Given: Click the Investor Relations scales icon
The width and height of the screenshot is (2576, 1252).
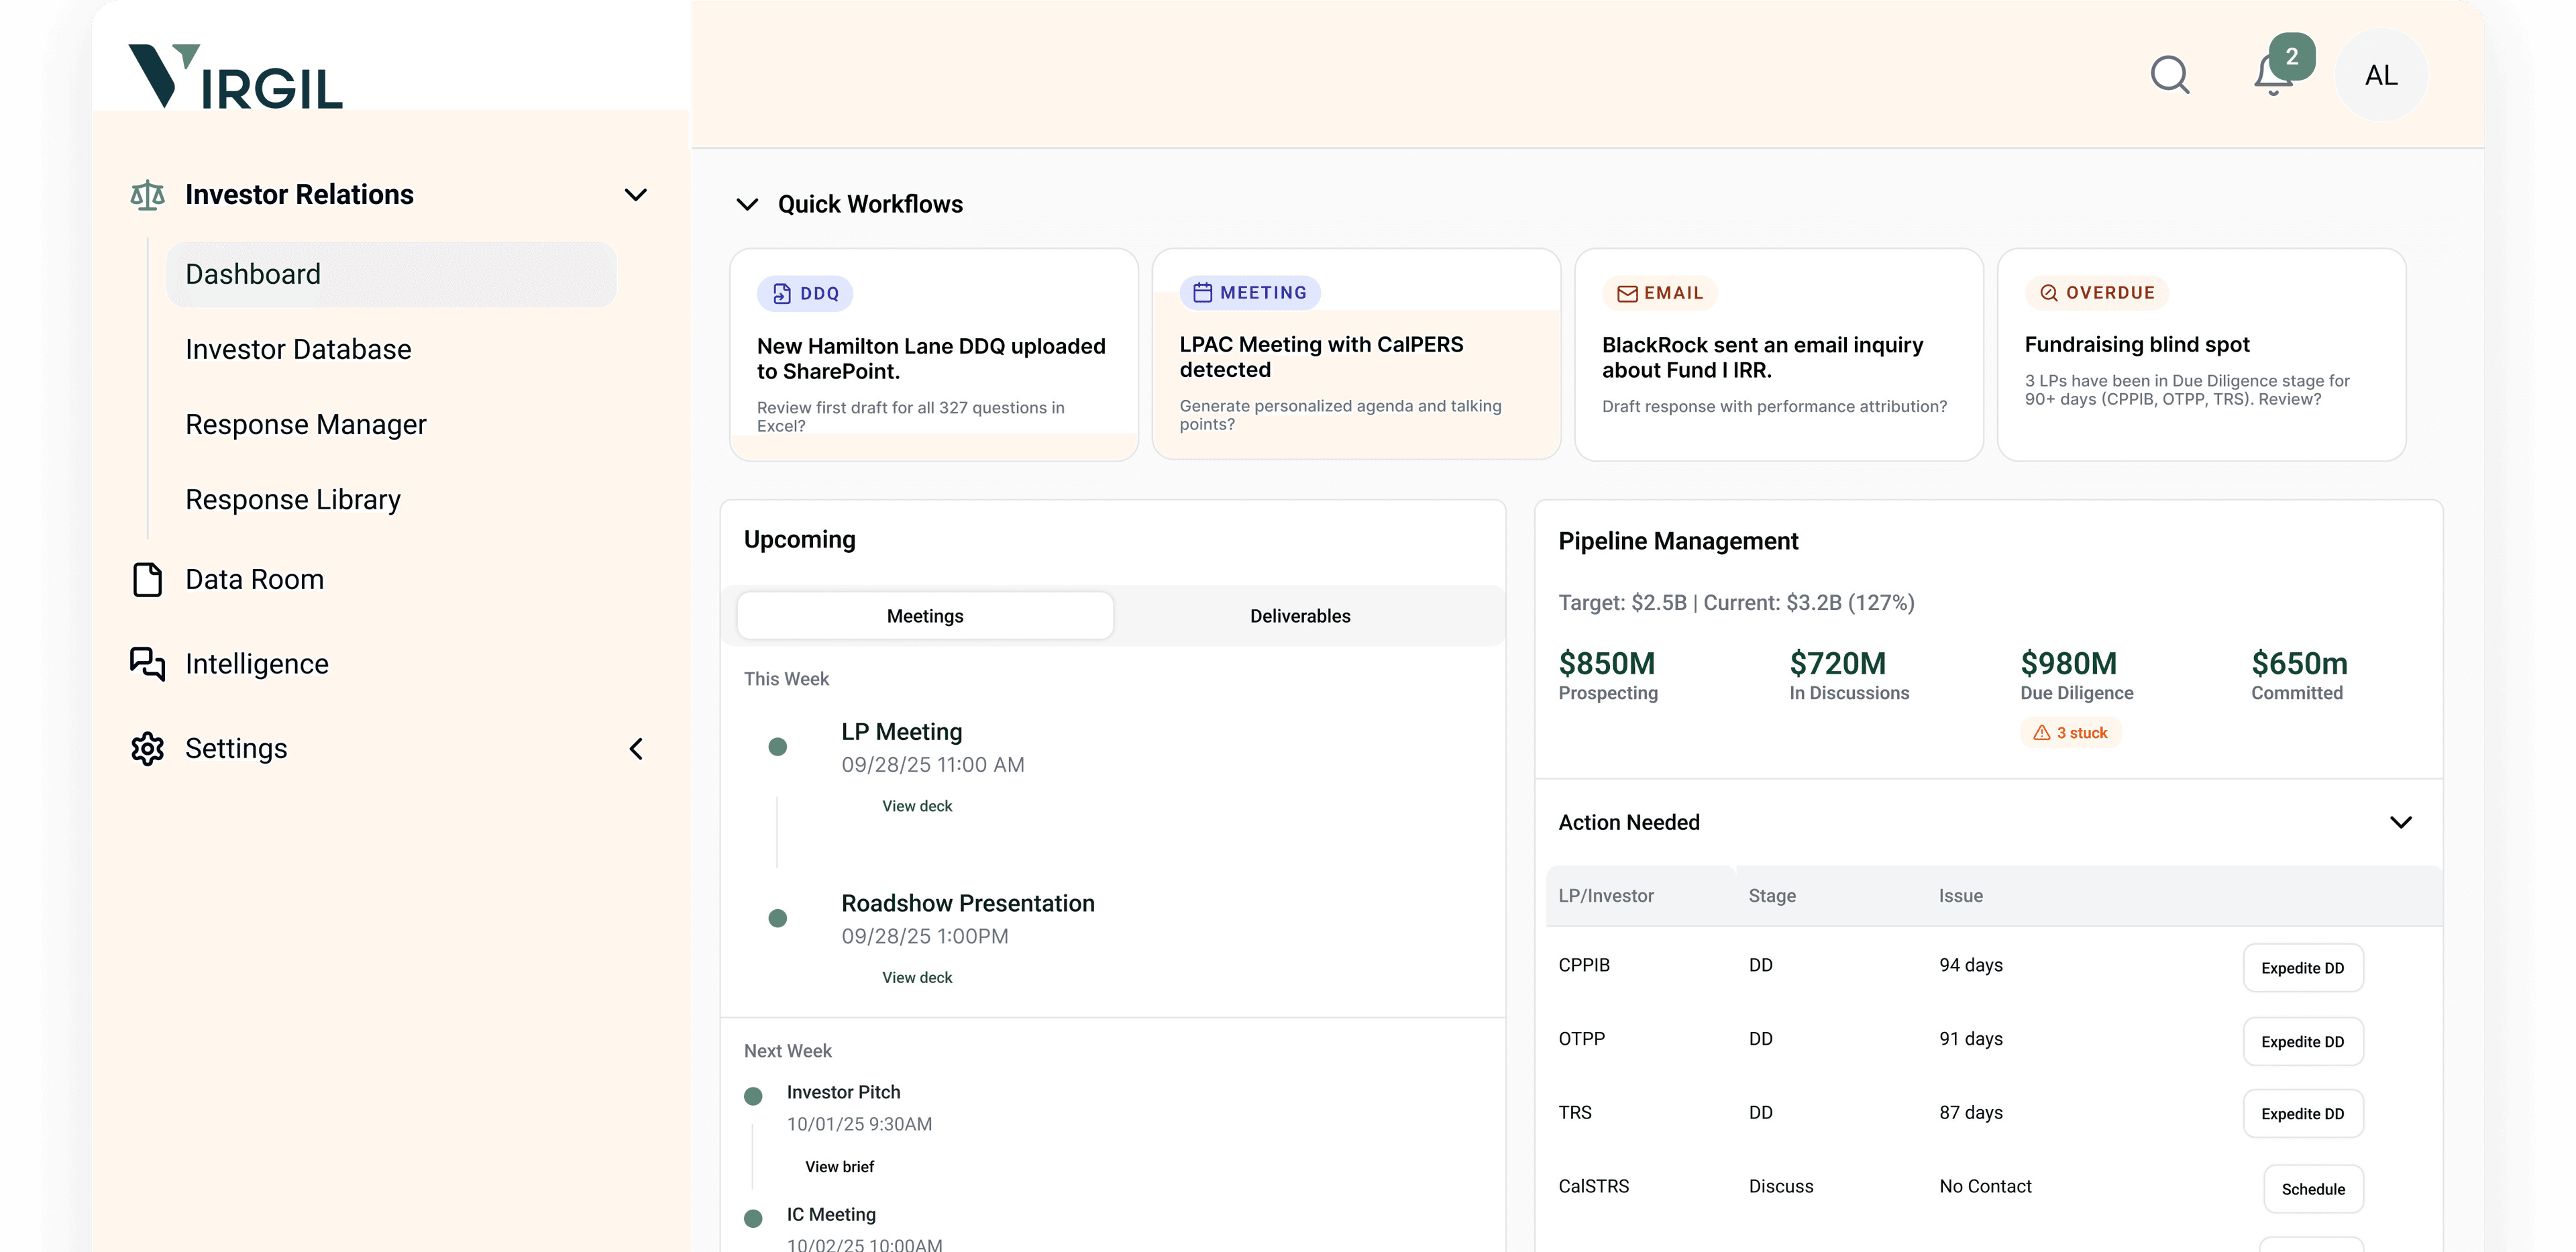Looking at the screenshot, I should tap(147, 194).
